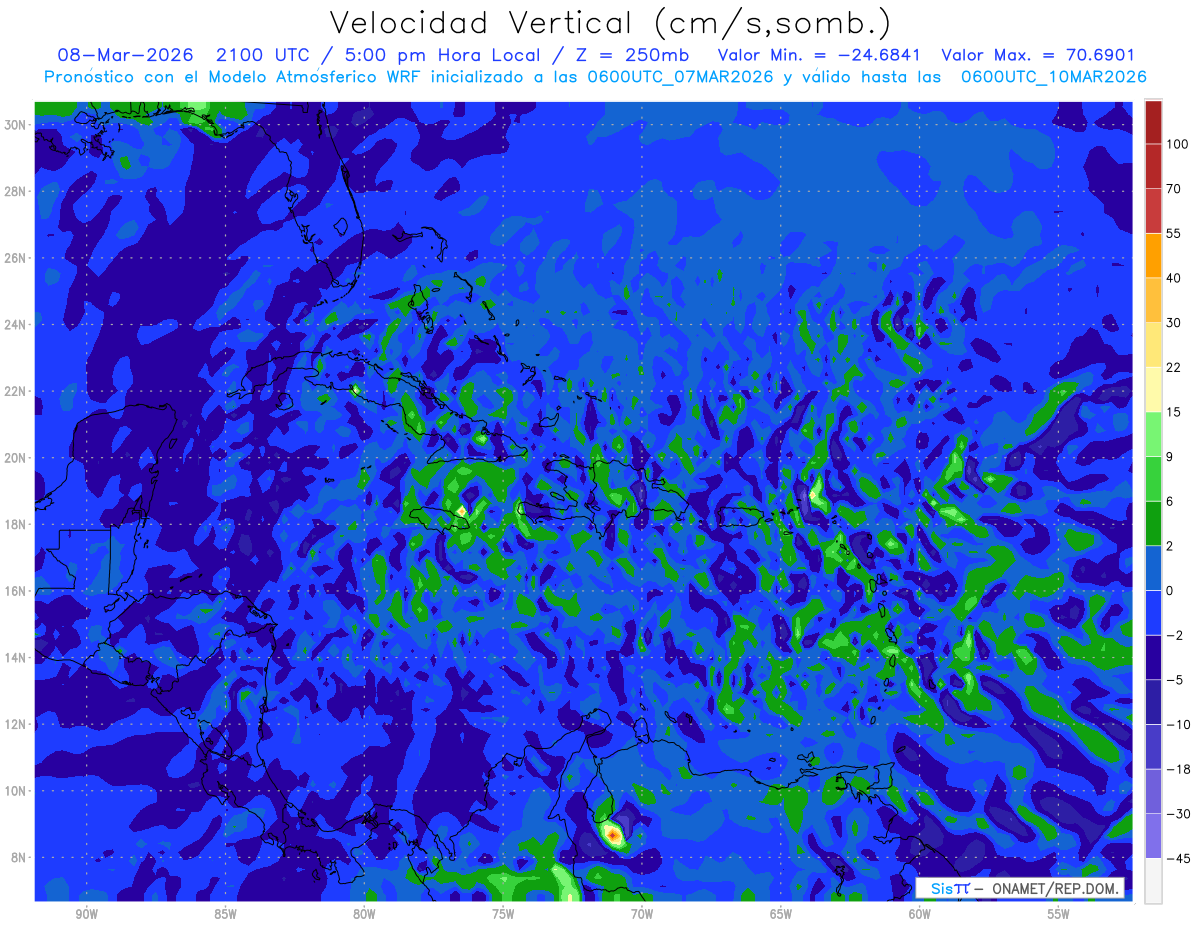Click the '90W' longitude label

pos(86,915)
